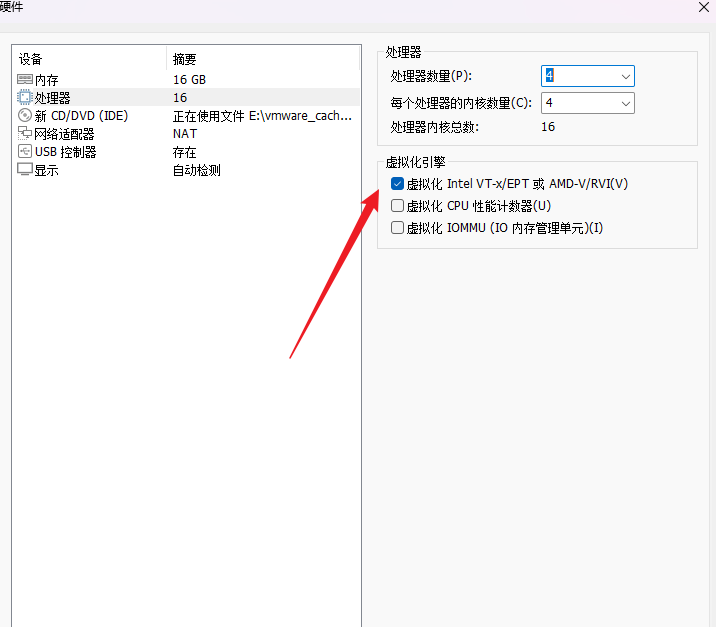The height and width of the screenshot is (627, 716).
Task: Click the 处理器数量(P): label
Action: point(431,76)
